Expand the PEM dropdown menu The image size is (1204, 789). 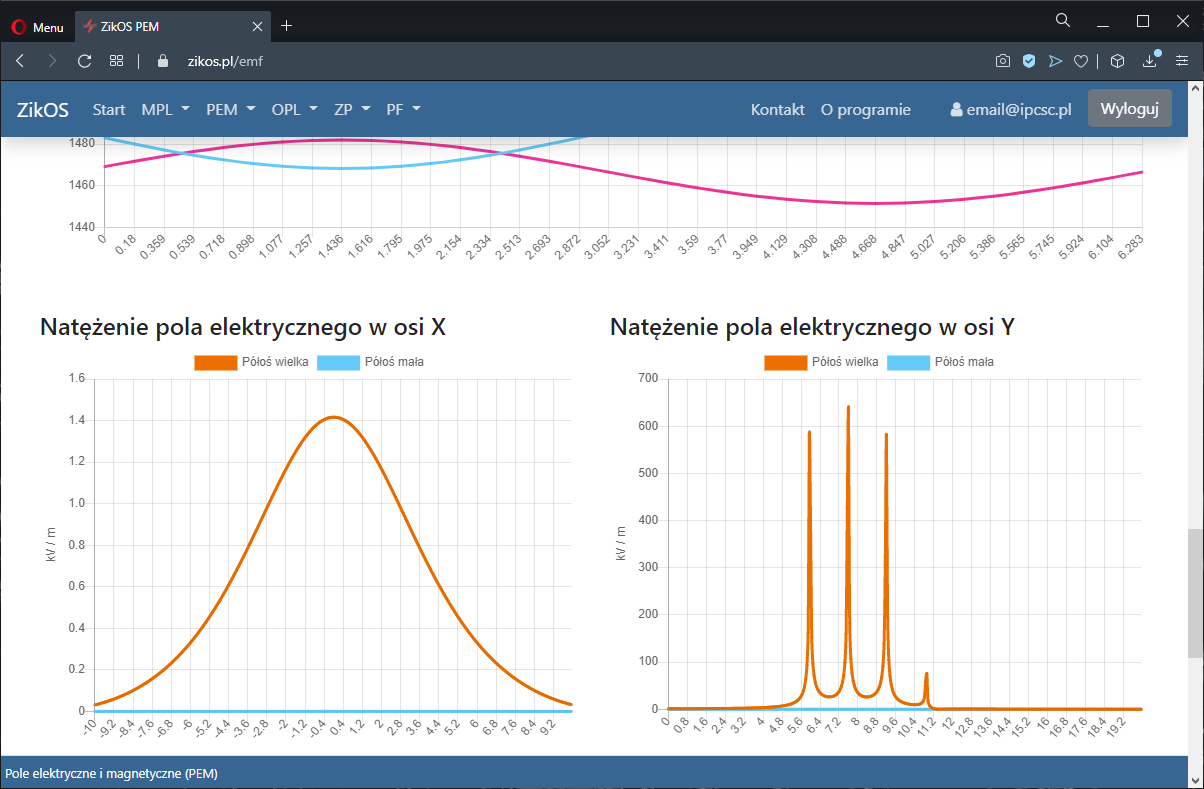point(230,110)
